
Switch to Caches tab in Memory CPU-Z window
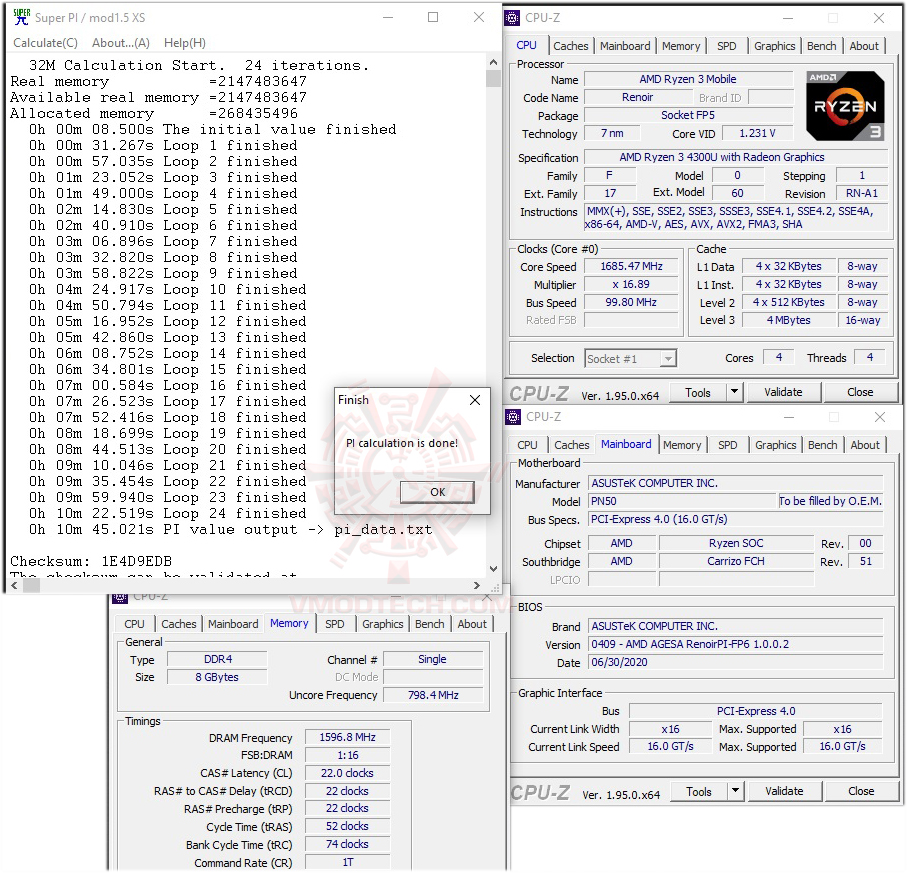179,624
